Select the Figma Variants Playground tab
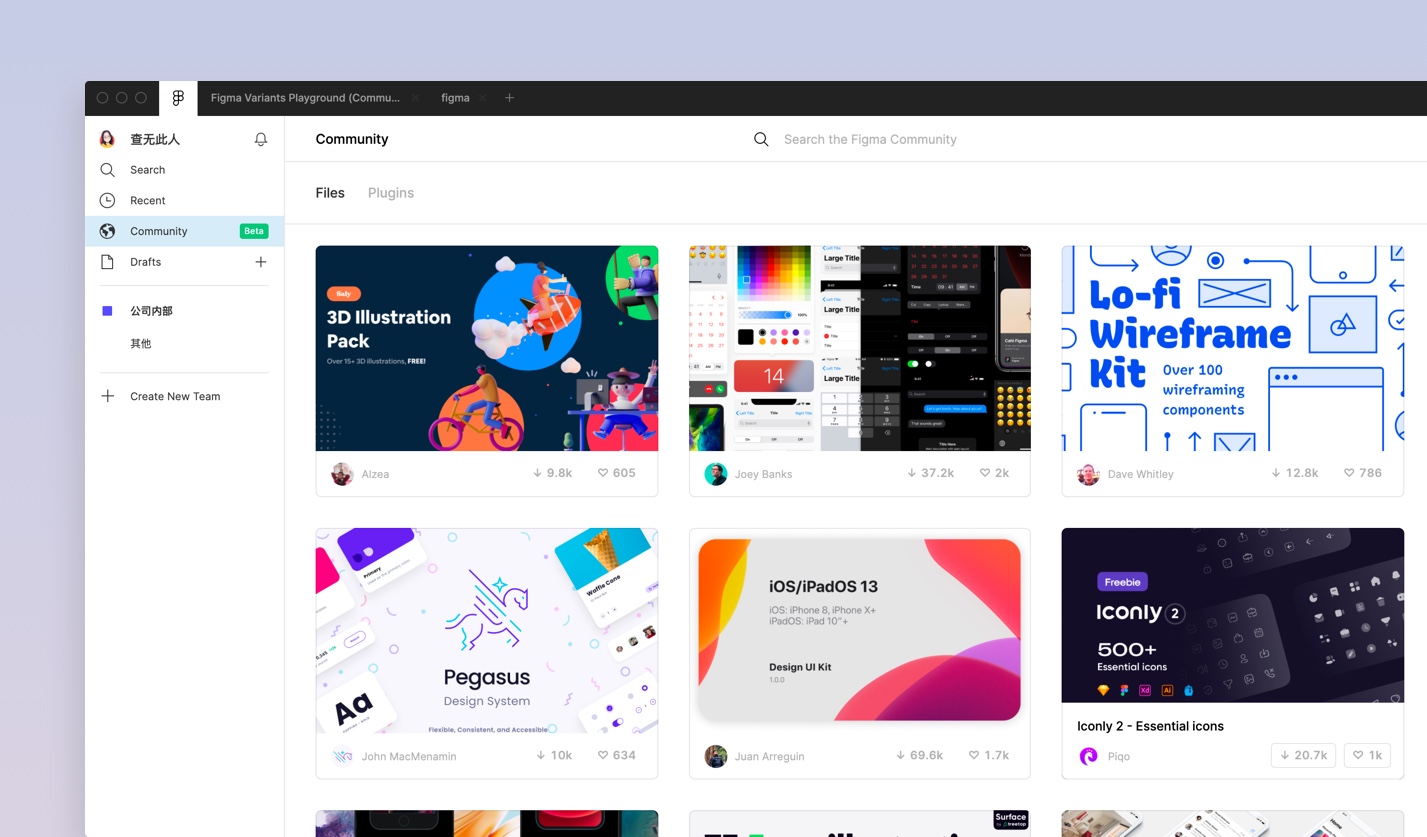The height and width of the screenshot is (837, 1427). click(305, 98)
